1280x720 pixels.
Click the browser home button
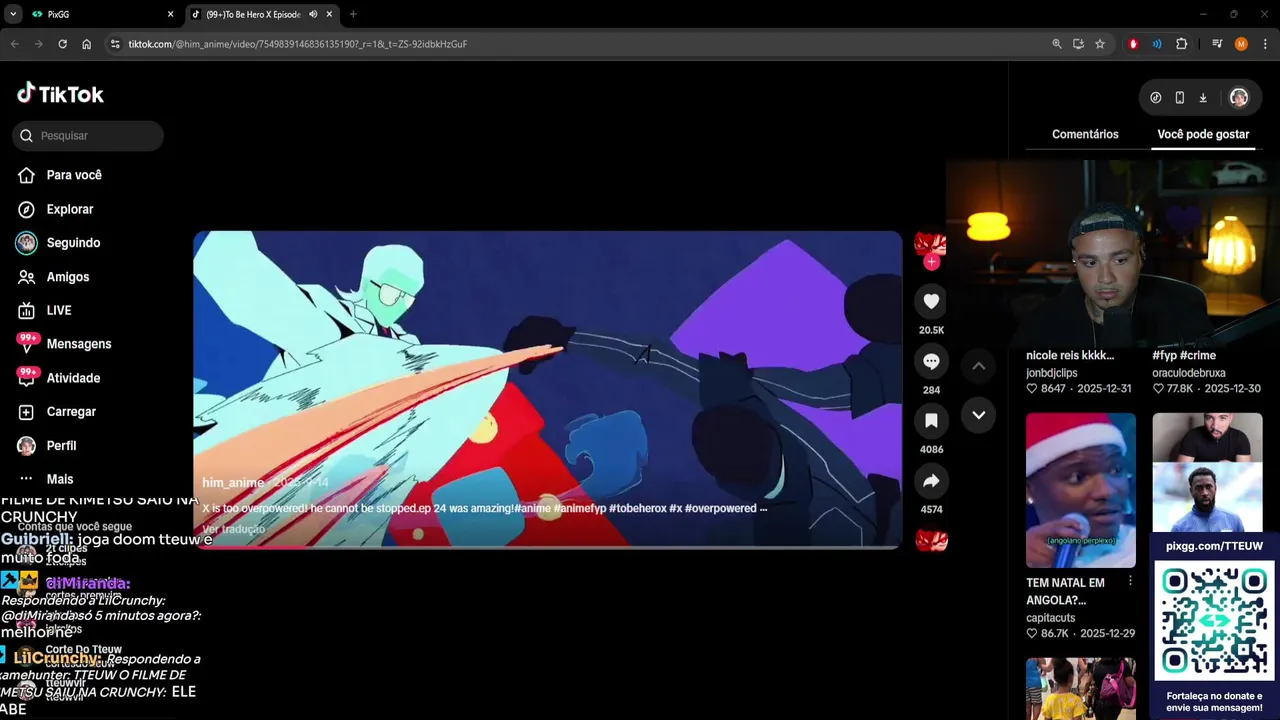(86, 44)
